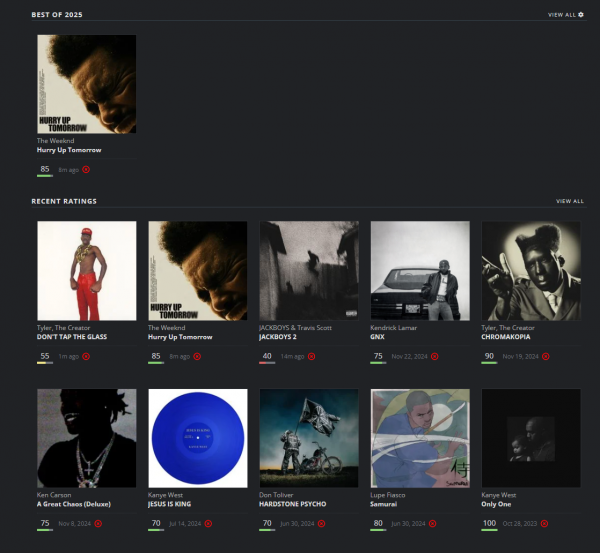The width and height of the screenshot is (600, 553).
Task: Click the Nov 19, 2024 date under CHROMAKOPIA
Action: pyautogui.click(x=520, y=357)
